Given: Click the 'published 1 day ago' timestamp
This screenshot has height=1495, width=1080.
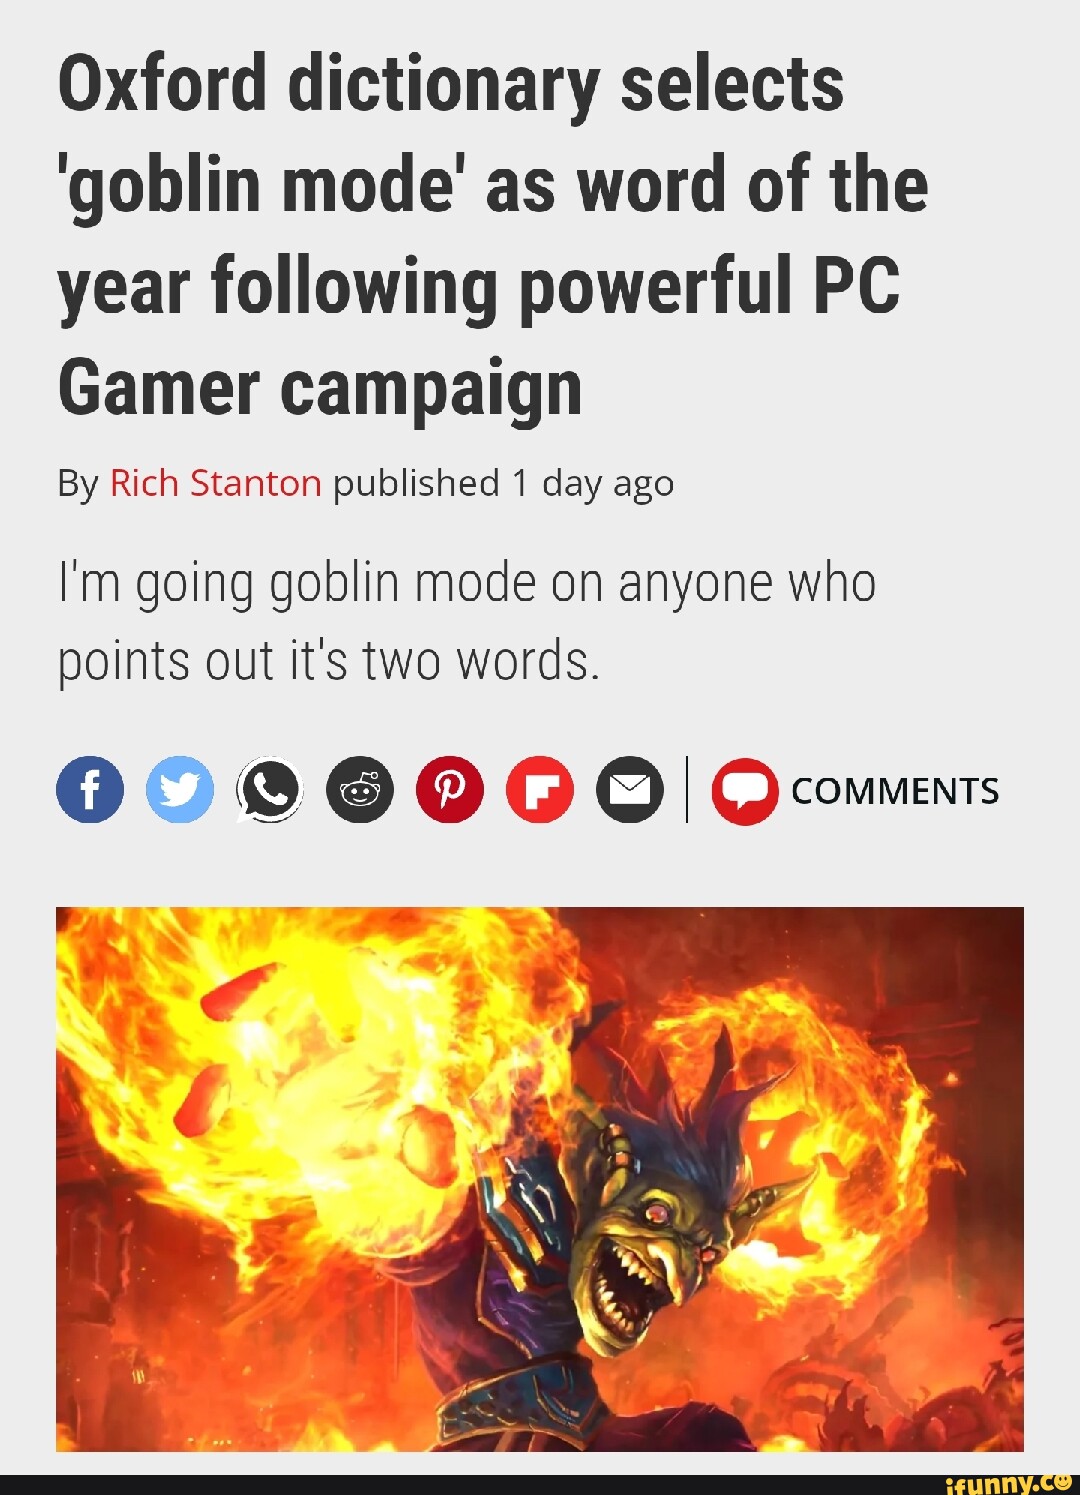Looking at the screenshot, I should click(x=503, y=484).
